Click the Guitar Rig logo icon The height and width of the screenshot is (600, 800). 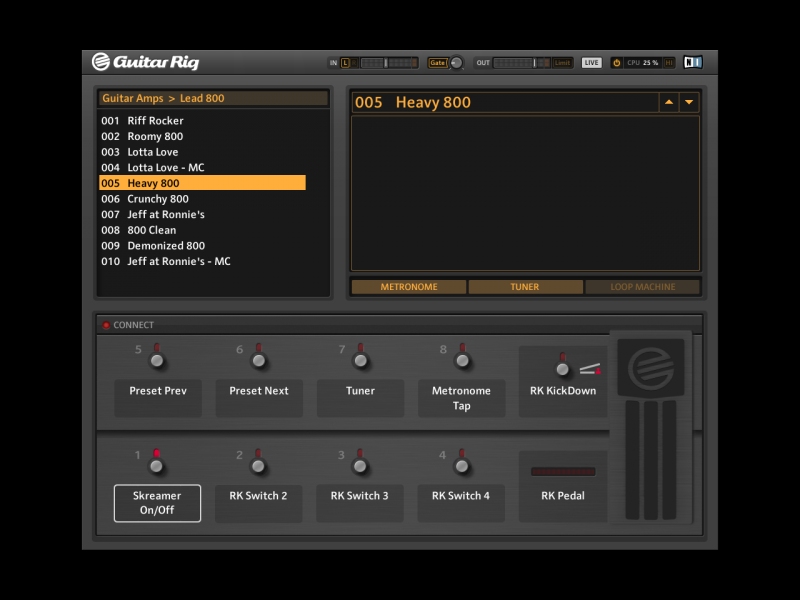point(101,62)
